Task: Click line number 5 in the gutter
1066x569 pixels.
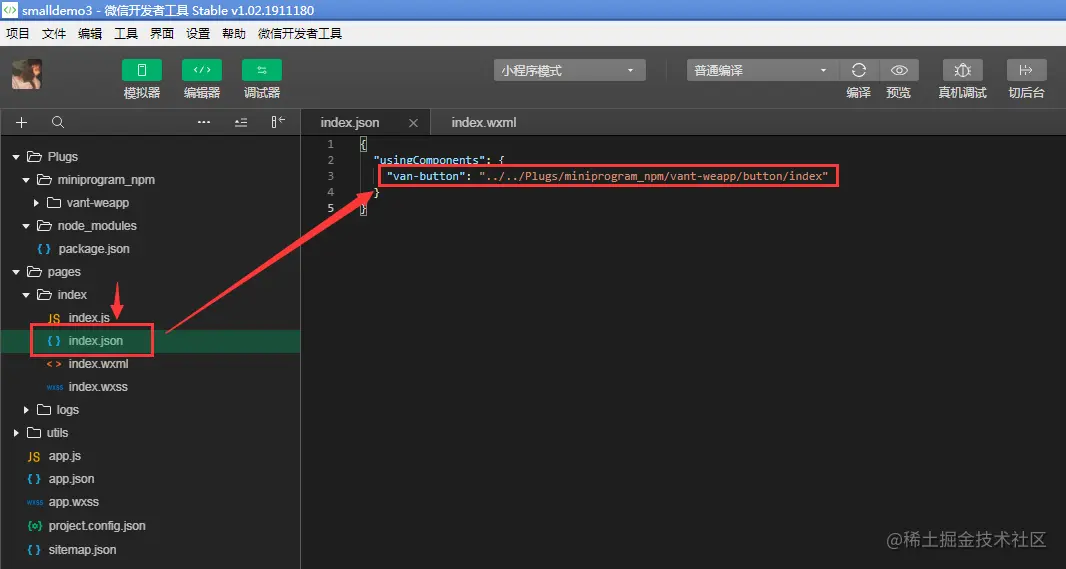Action: point(330,208)
